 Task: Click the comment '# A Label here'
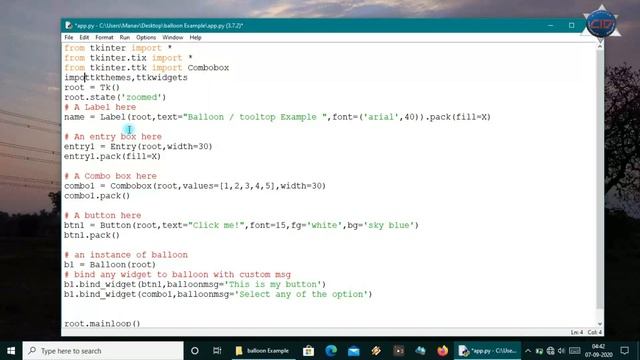100,107
